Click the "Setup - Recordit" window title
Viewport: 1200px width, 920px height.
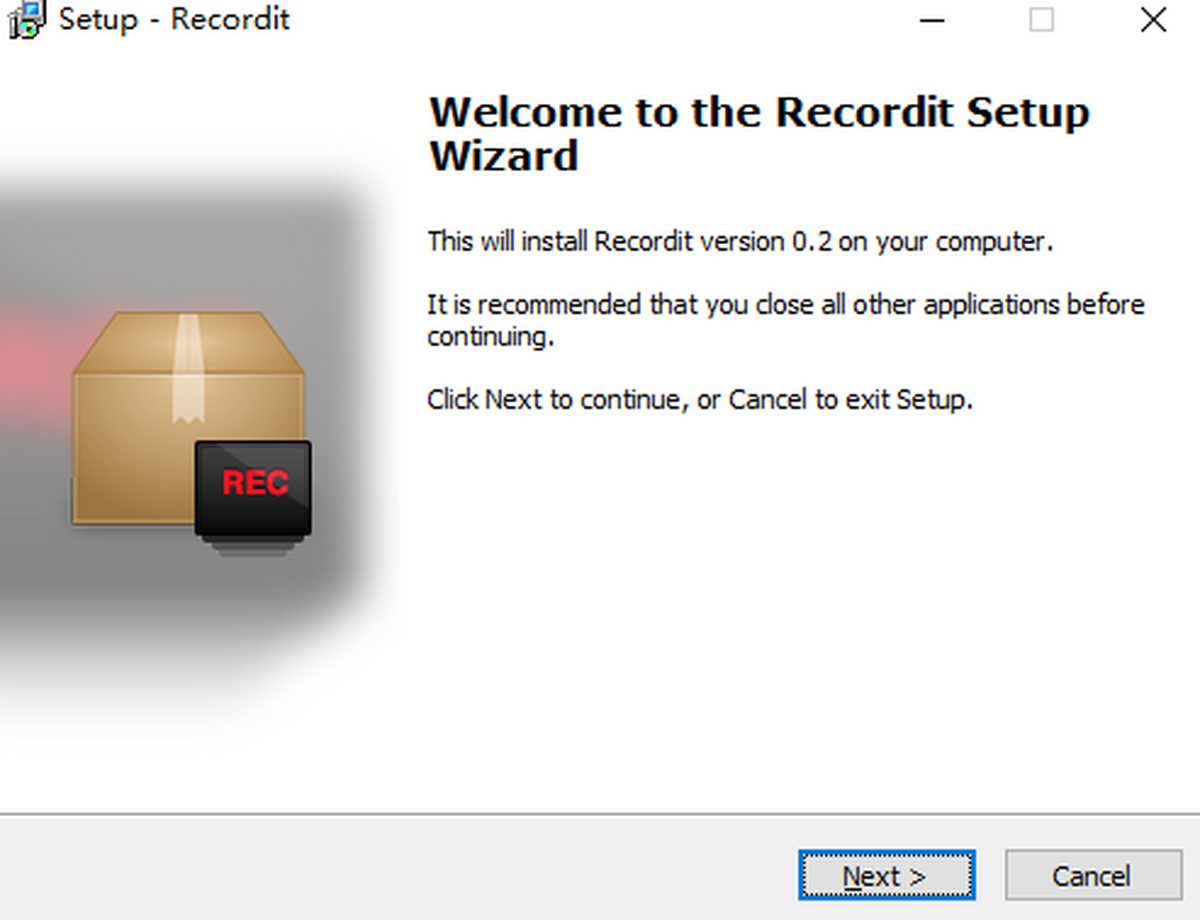point(174,20)
